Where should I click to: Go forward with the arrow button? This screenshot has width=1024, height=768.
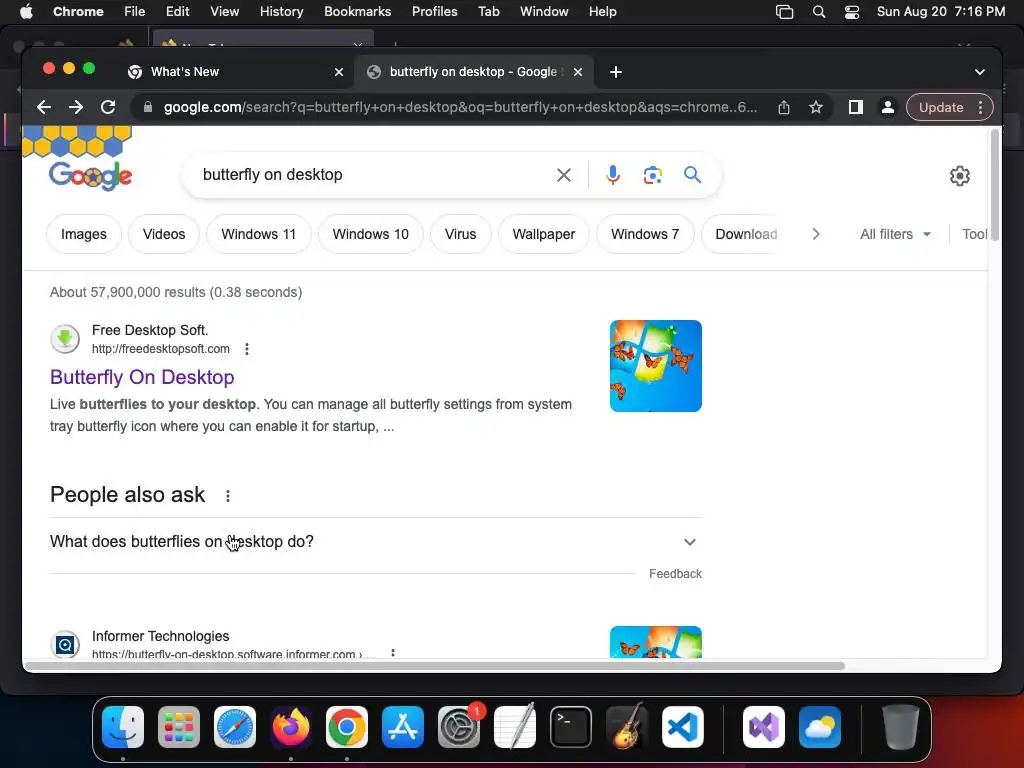76,107
